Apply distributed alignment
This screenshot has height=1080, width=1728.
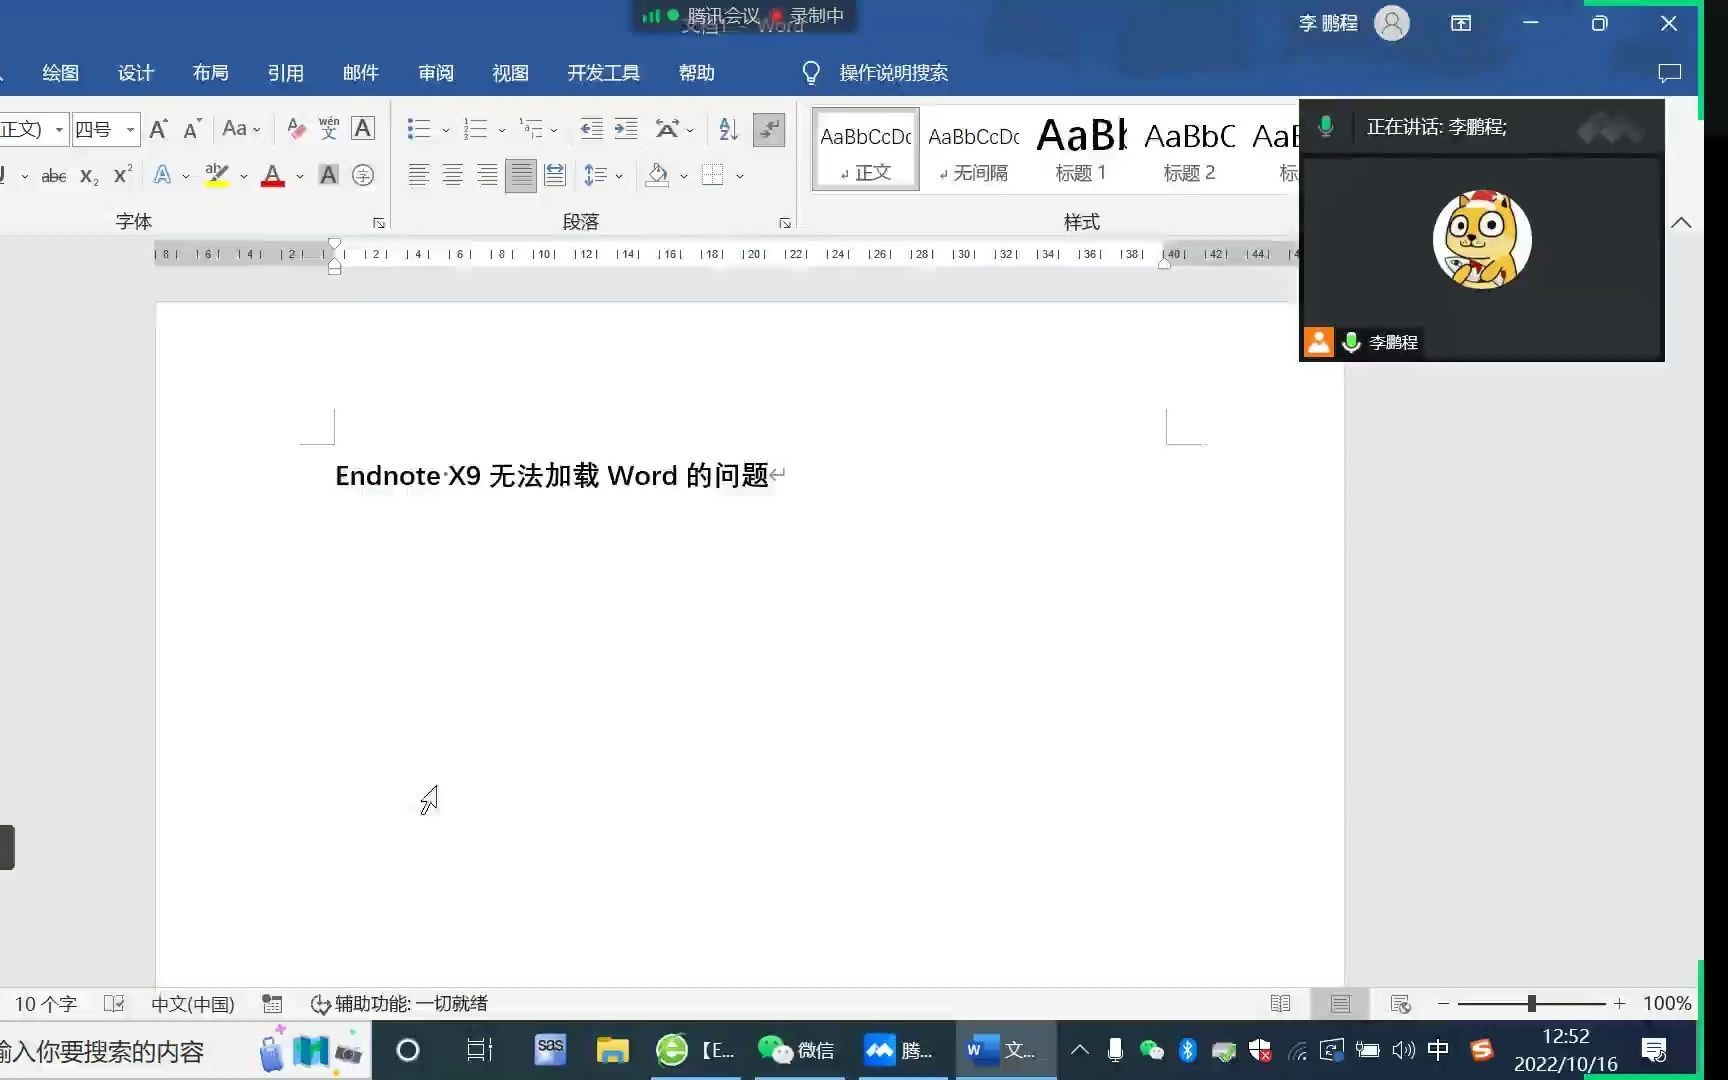tap(555, 176)
